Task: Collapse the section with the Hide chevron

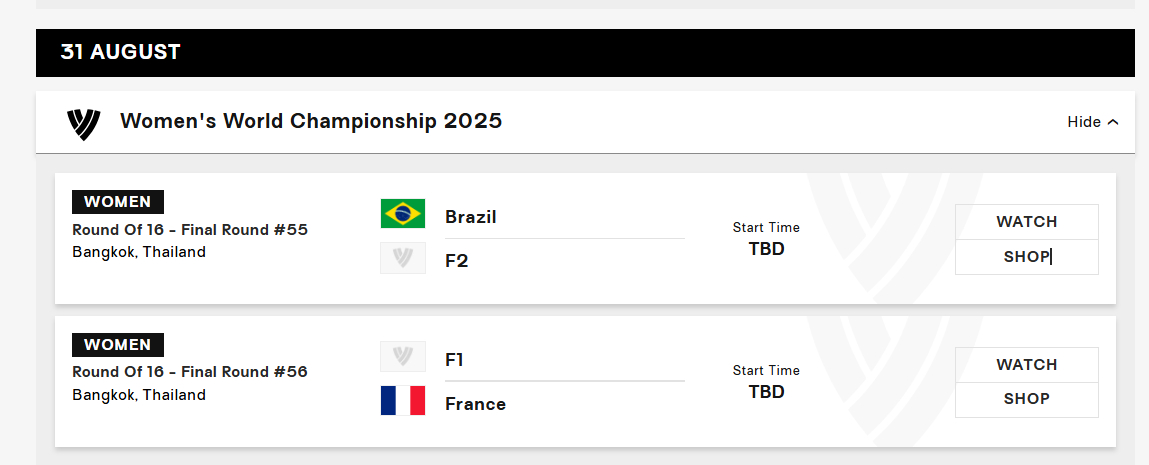Action: tap(1093, 122)
